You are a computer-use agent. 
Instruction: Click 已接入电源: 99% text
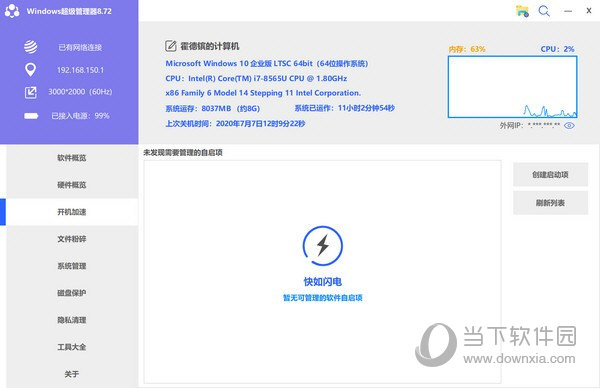click(x=80, y=116)
